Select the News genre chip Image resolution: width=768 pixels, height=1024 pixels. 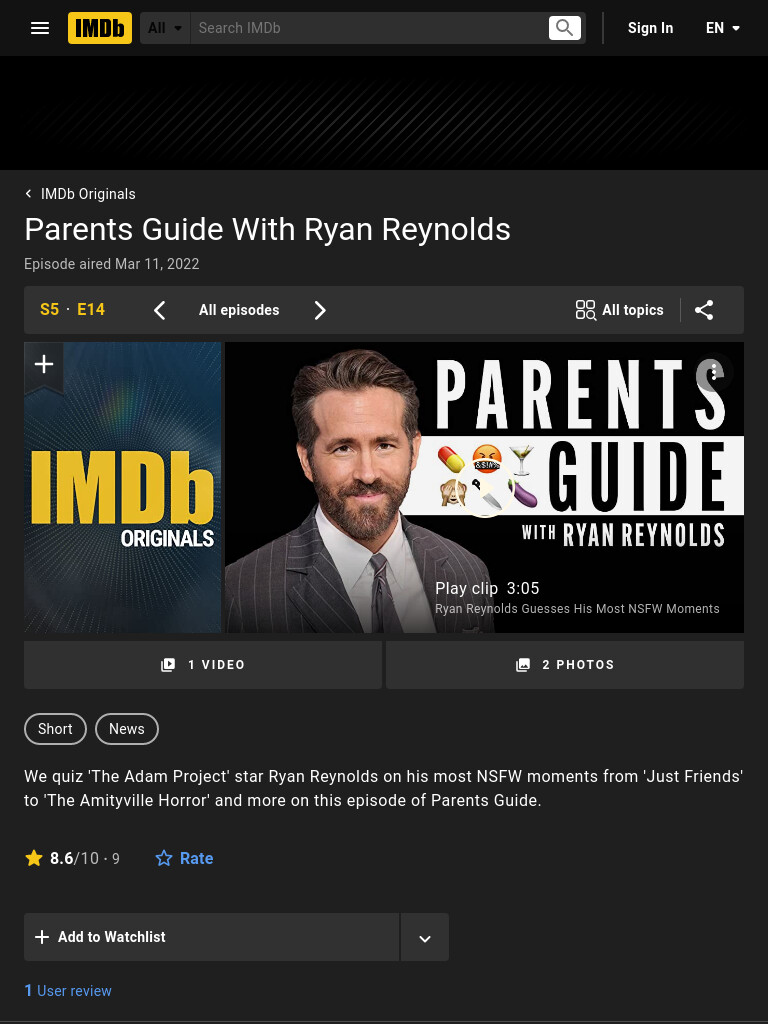(127, 729)
